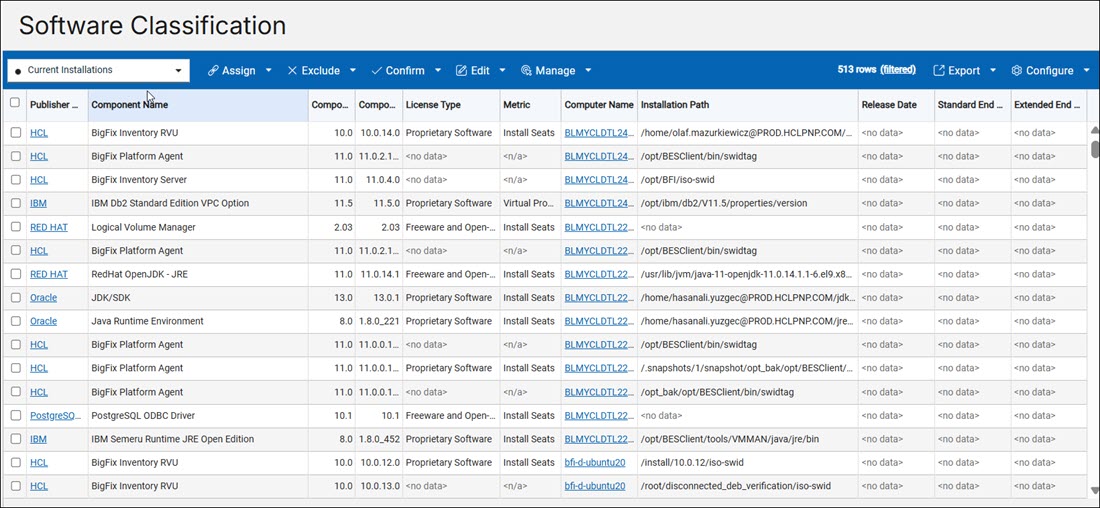Click the Confirm checkmark icon
Screen dimensions: 1100x508
tap(376, 71)
